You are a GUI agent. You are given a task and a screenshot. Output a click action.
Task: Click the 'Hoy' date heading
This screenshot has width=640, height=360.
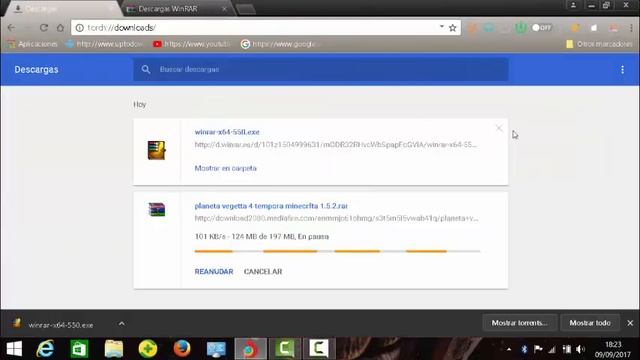[x=140, y=104]
